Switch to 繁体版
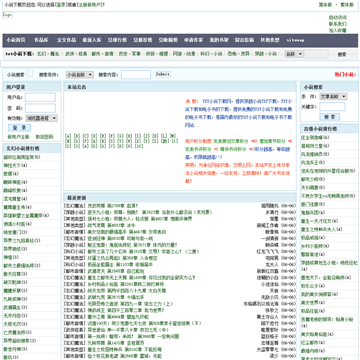The height and width of the screenshot is (360, 360). click(347, 5)
